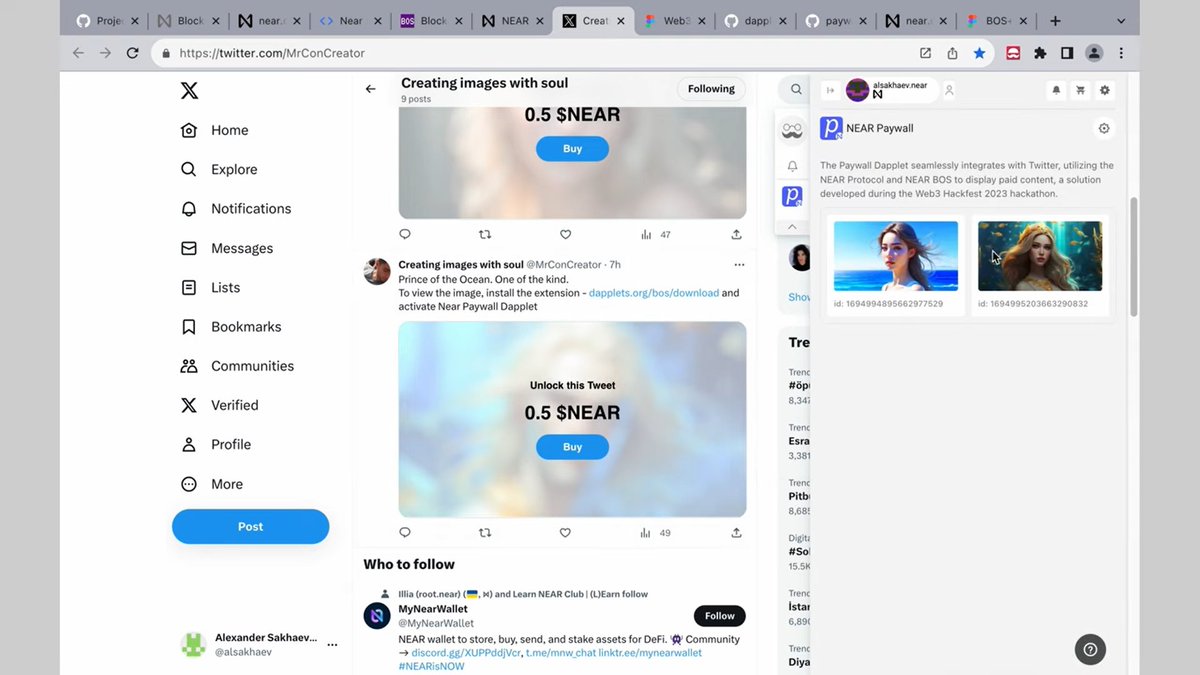This screenshot has height=675, width=1200.
Task: Open purchased image id 1694994895662977529
Action: click(x=896, y=257)
